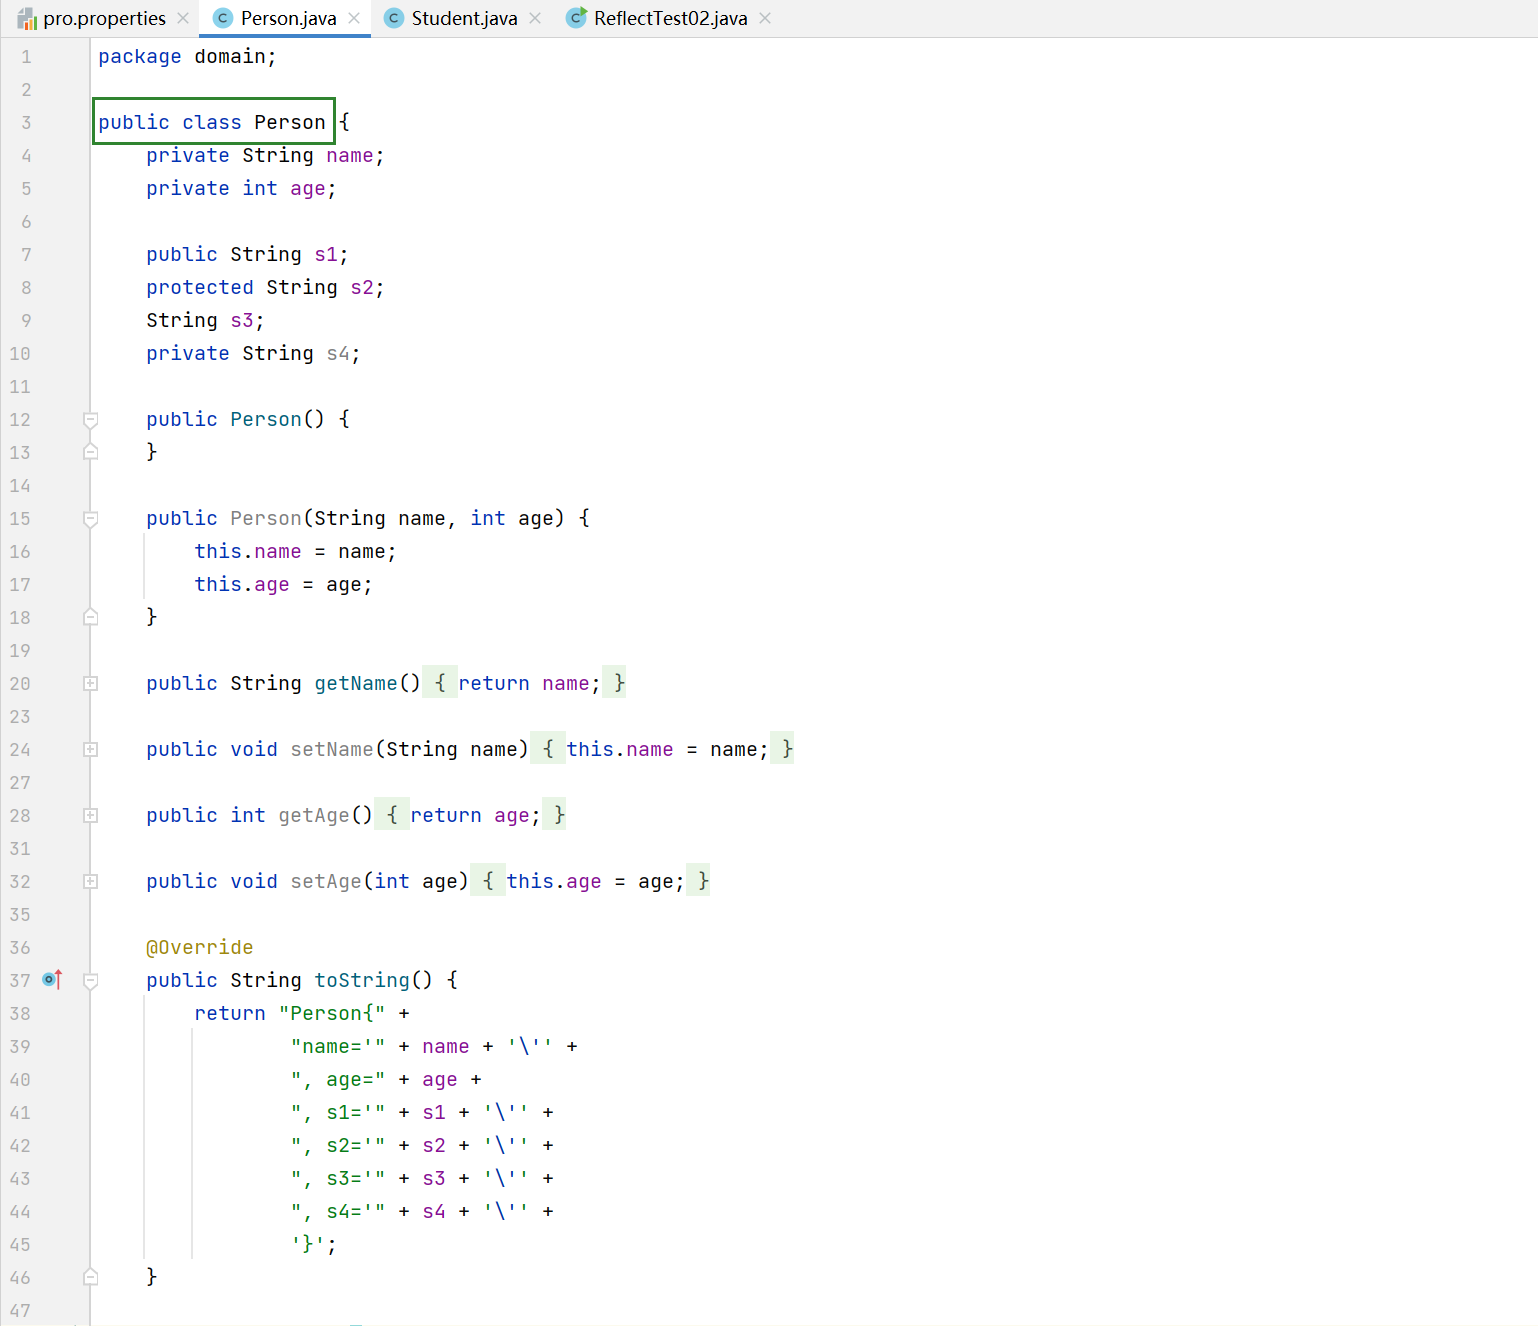Click 'this.name' on line 16
This screenshot has width=1538, height=1326.
click(248, 552)
